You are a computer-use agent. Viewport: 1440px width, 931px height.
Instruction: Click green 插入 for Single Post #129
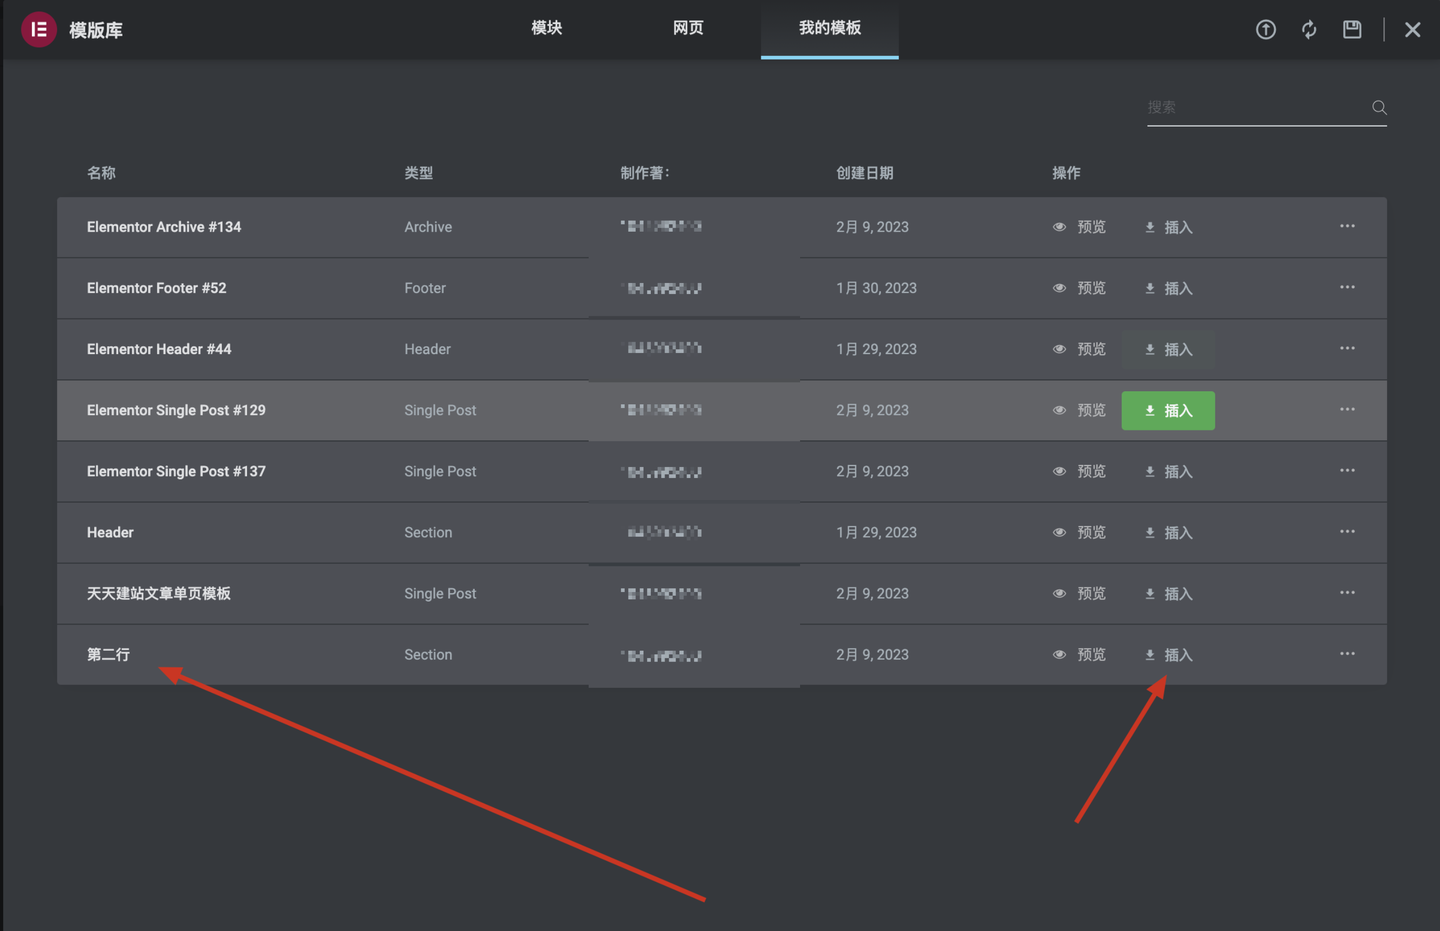click(x=1168, y=410)
